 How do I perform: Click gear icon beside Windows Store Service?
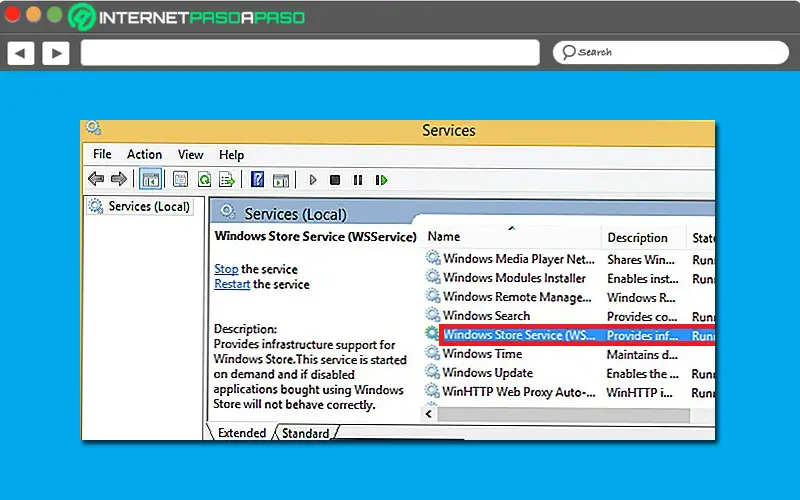[432, 334]
